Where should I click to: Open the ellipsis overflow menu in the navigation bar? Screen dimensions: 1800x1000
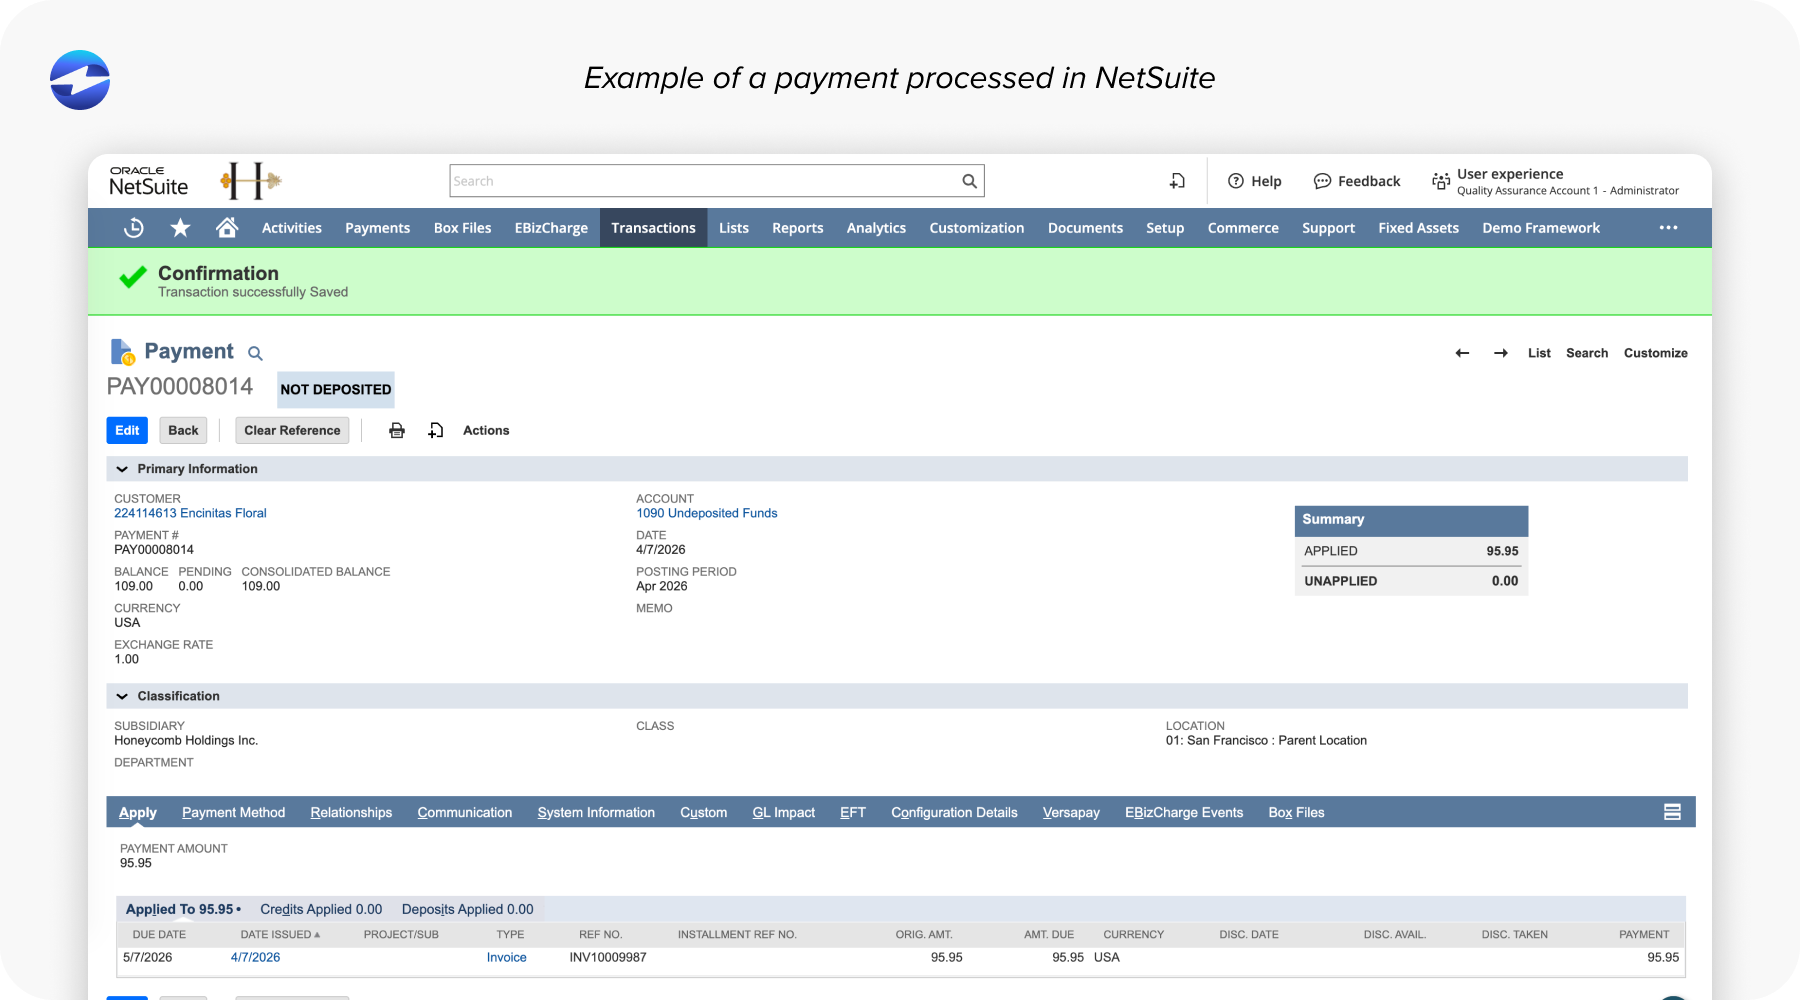pos(1667,227)
